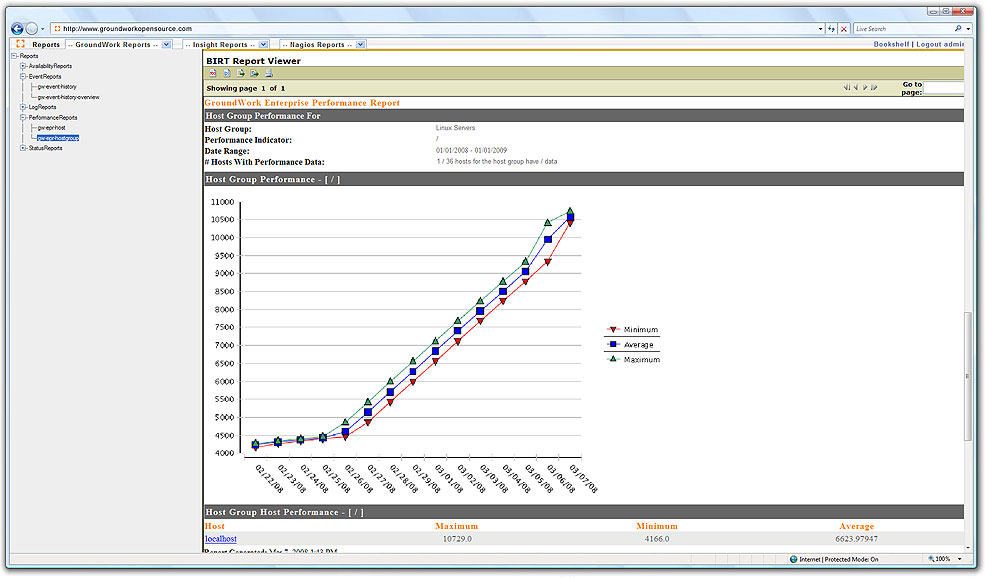Screen dimensions: 985x578
Task: Click the Go to page input field
Action: pos(944,89)
